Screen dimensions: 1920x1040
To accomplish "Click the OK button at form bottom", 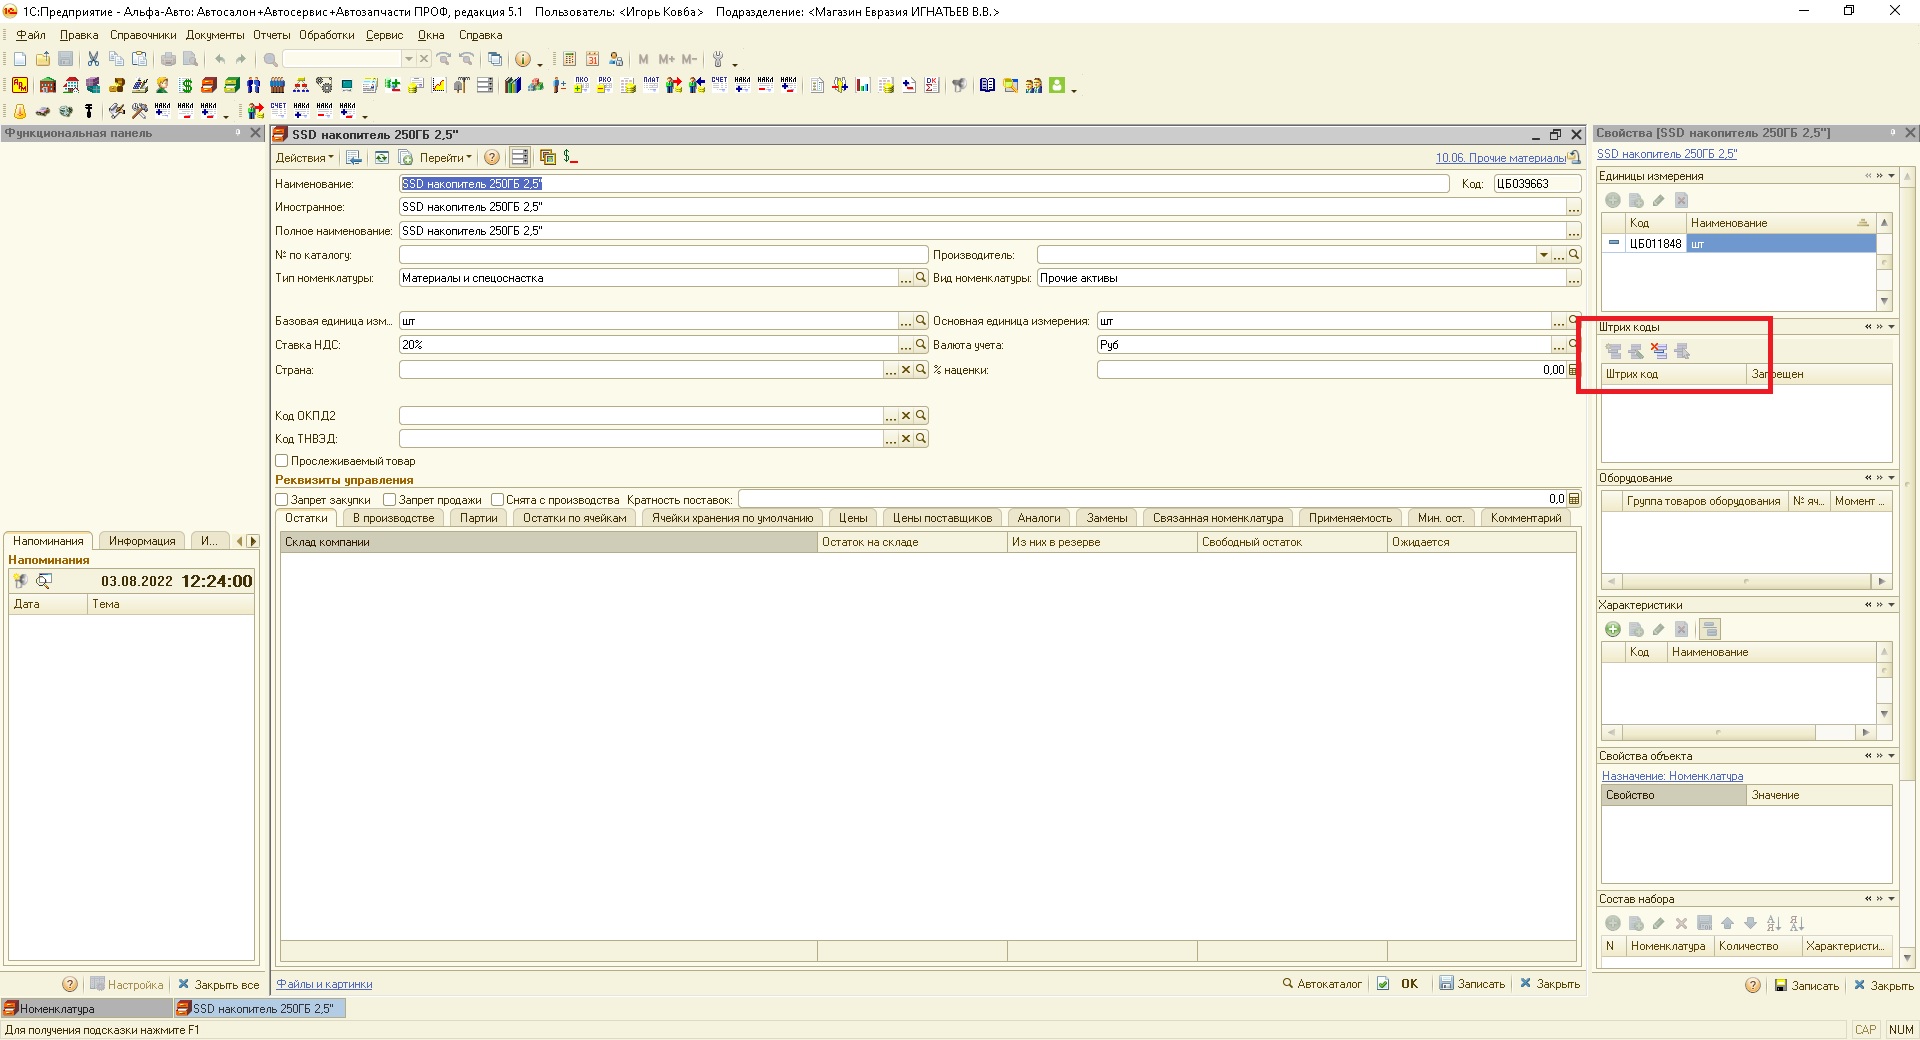I will (1399, 984).
